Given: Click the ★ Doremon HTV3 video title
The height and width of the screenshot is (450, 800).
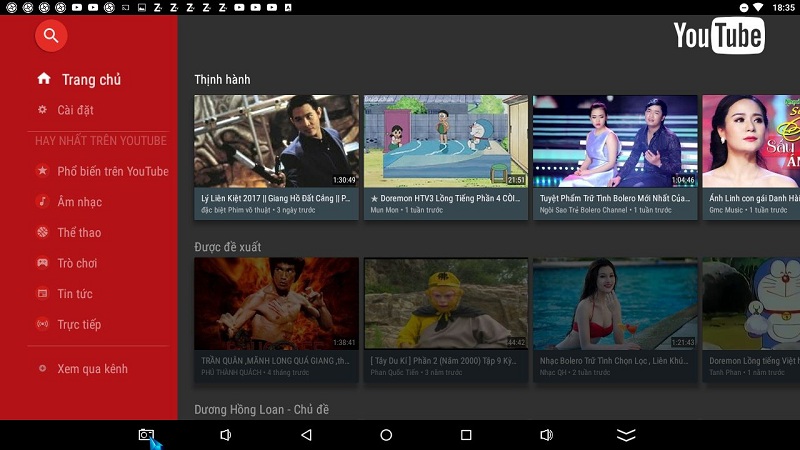Looking at the screenshot, I should (445, 198).
